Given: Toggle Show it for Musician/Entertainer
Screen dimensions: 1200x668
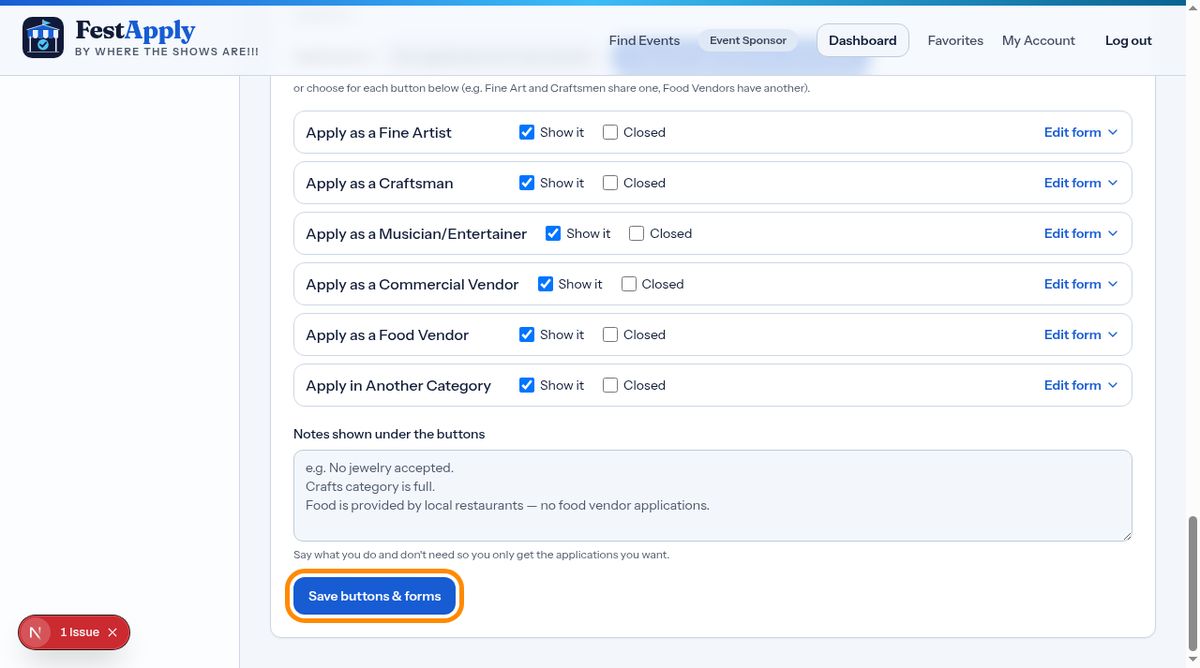Looking at the screenshot, I should pos(553,233).
